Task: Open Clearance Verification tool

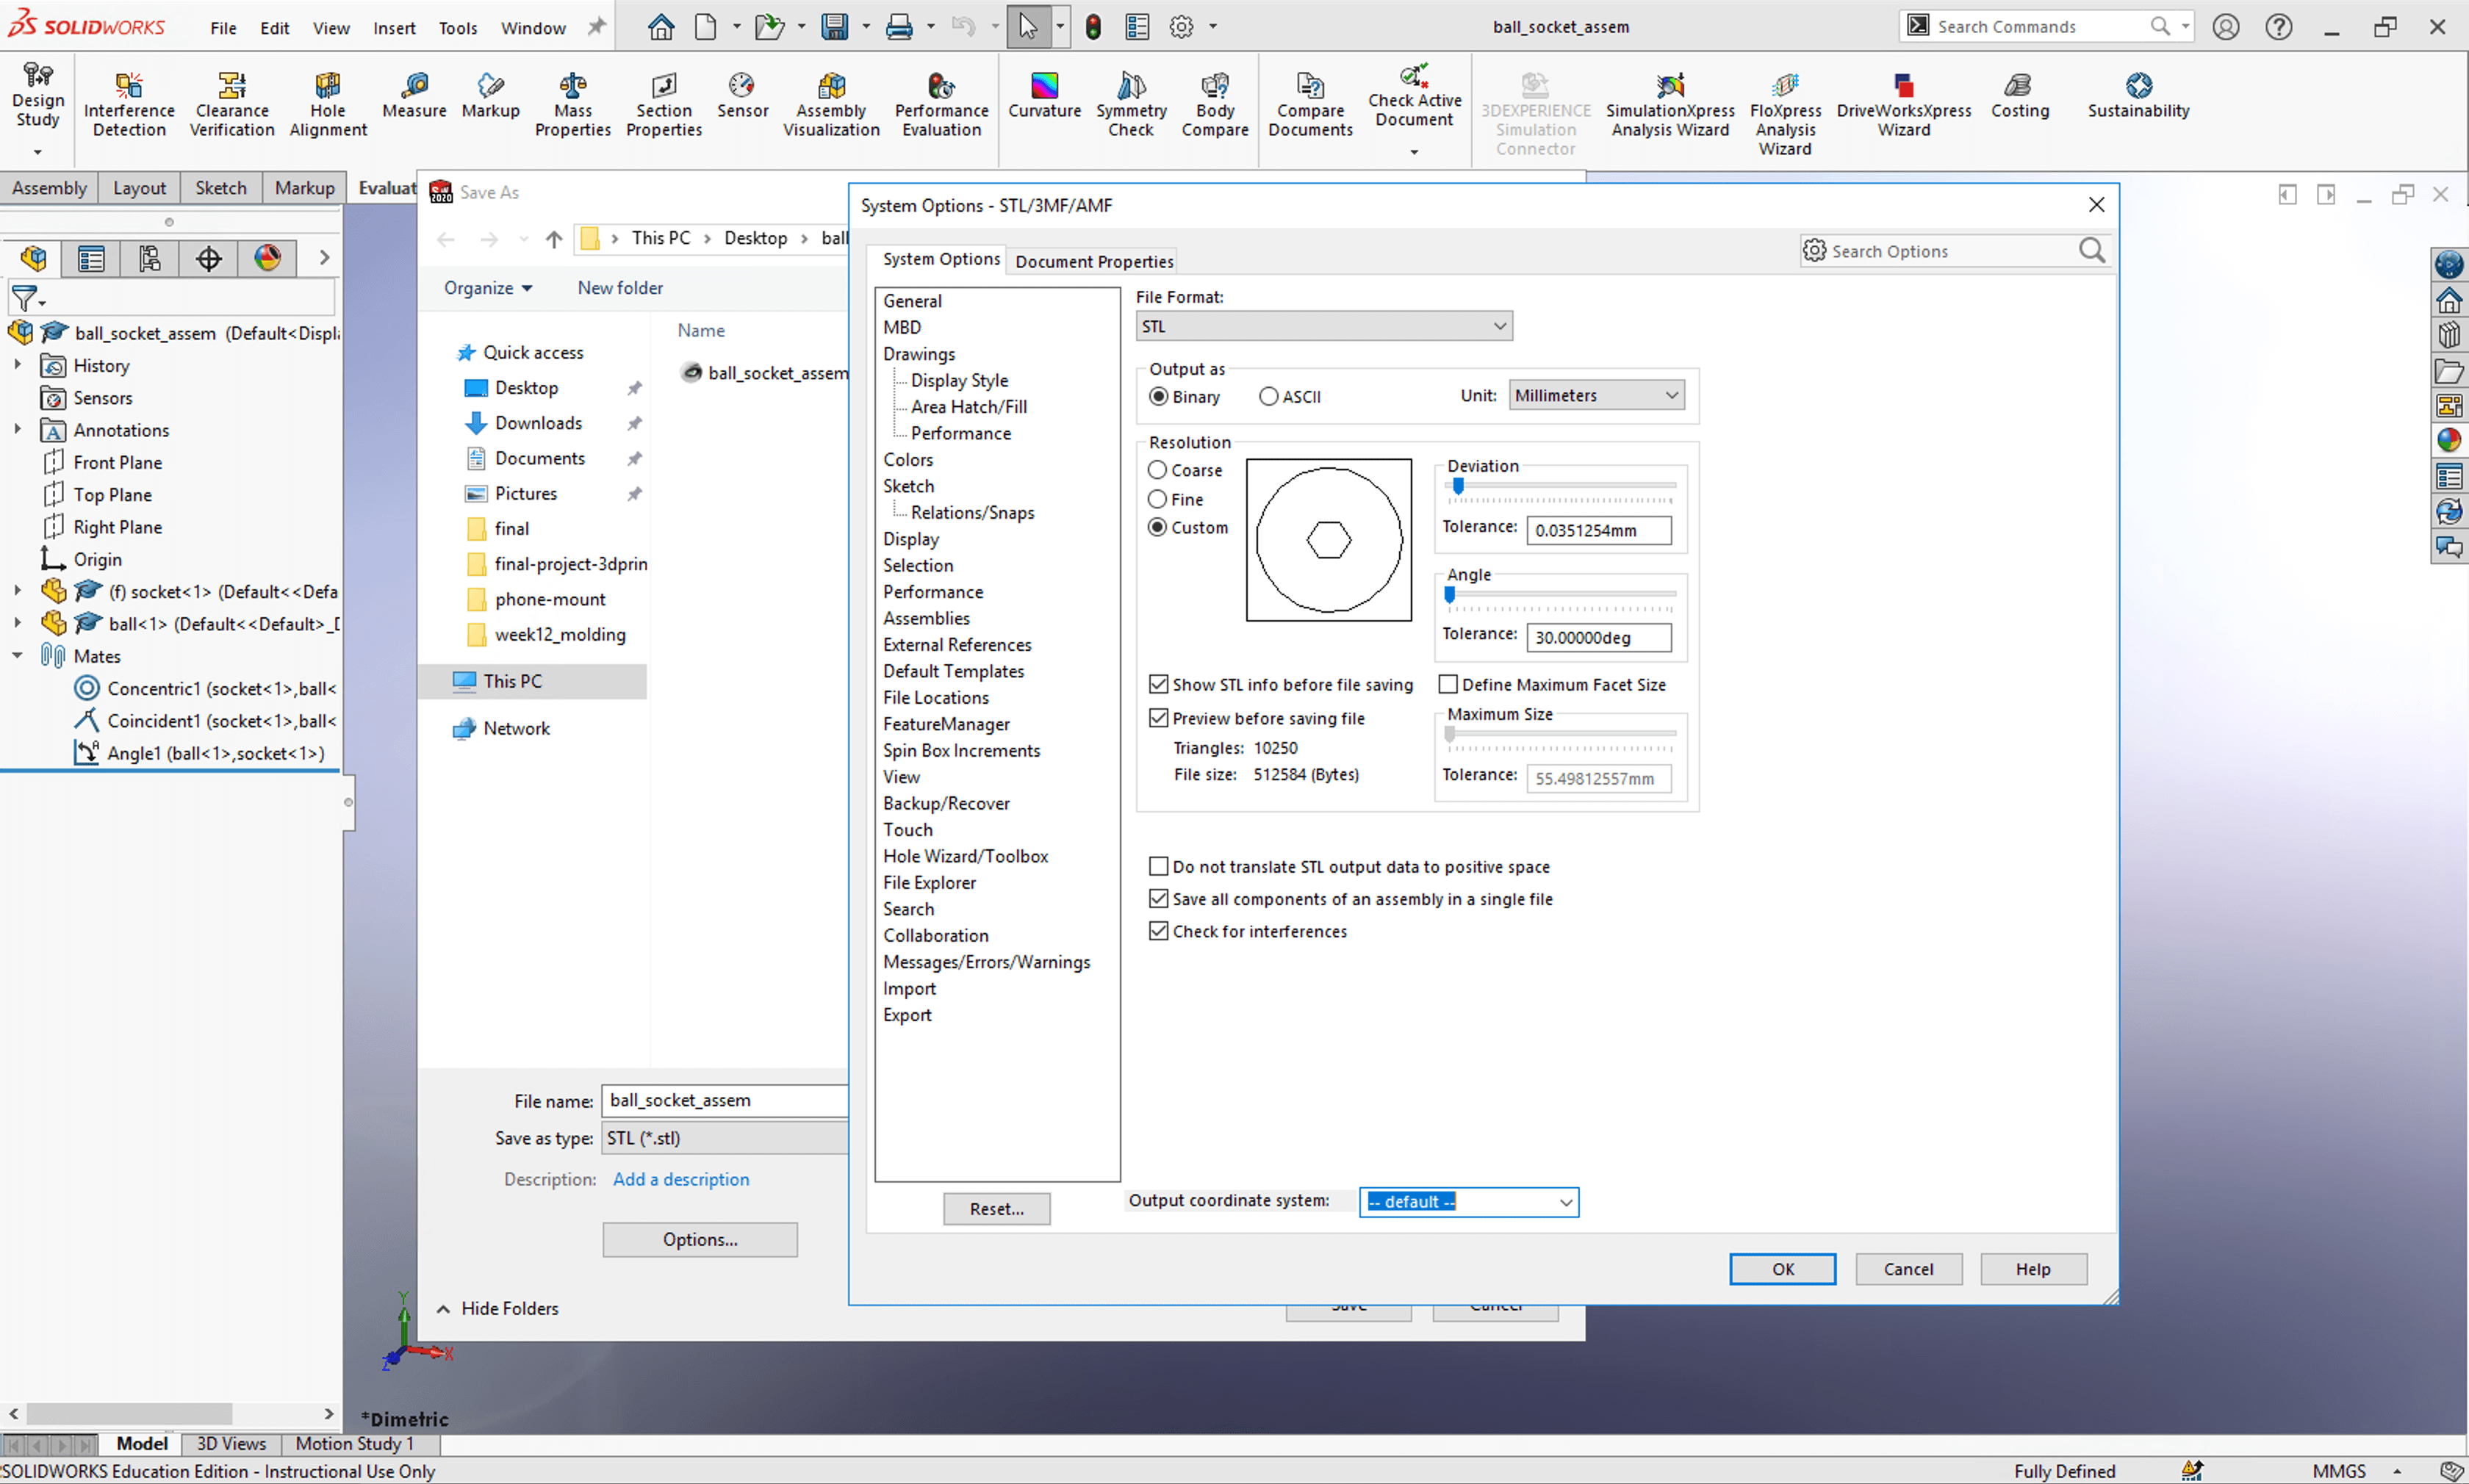Action: point(232,104)
